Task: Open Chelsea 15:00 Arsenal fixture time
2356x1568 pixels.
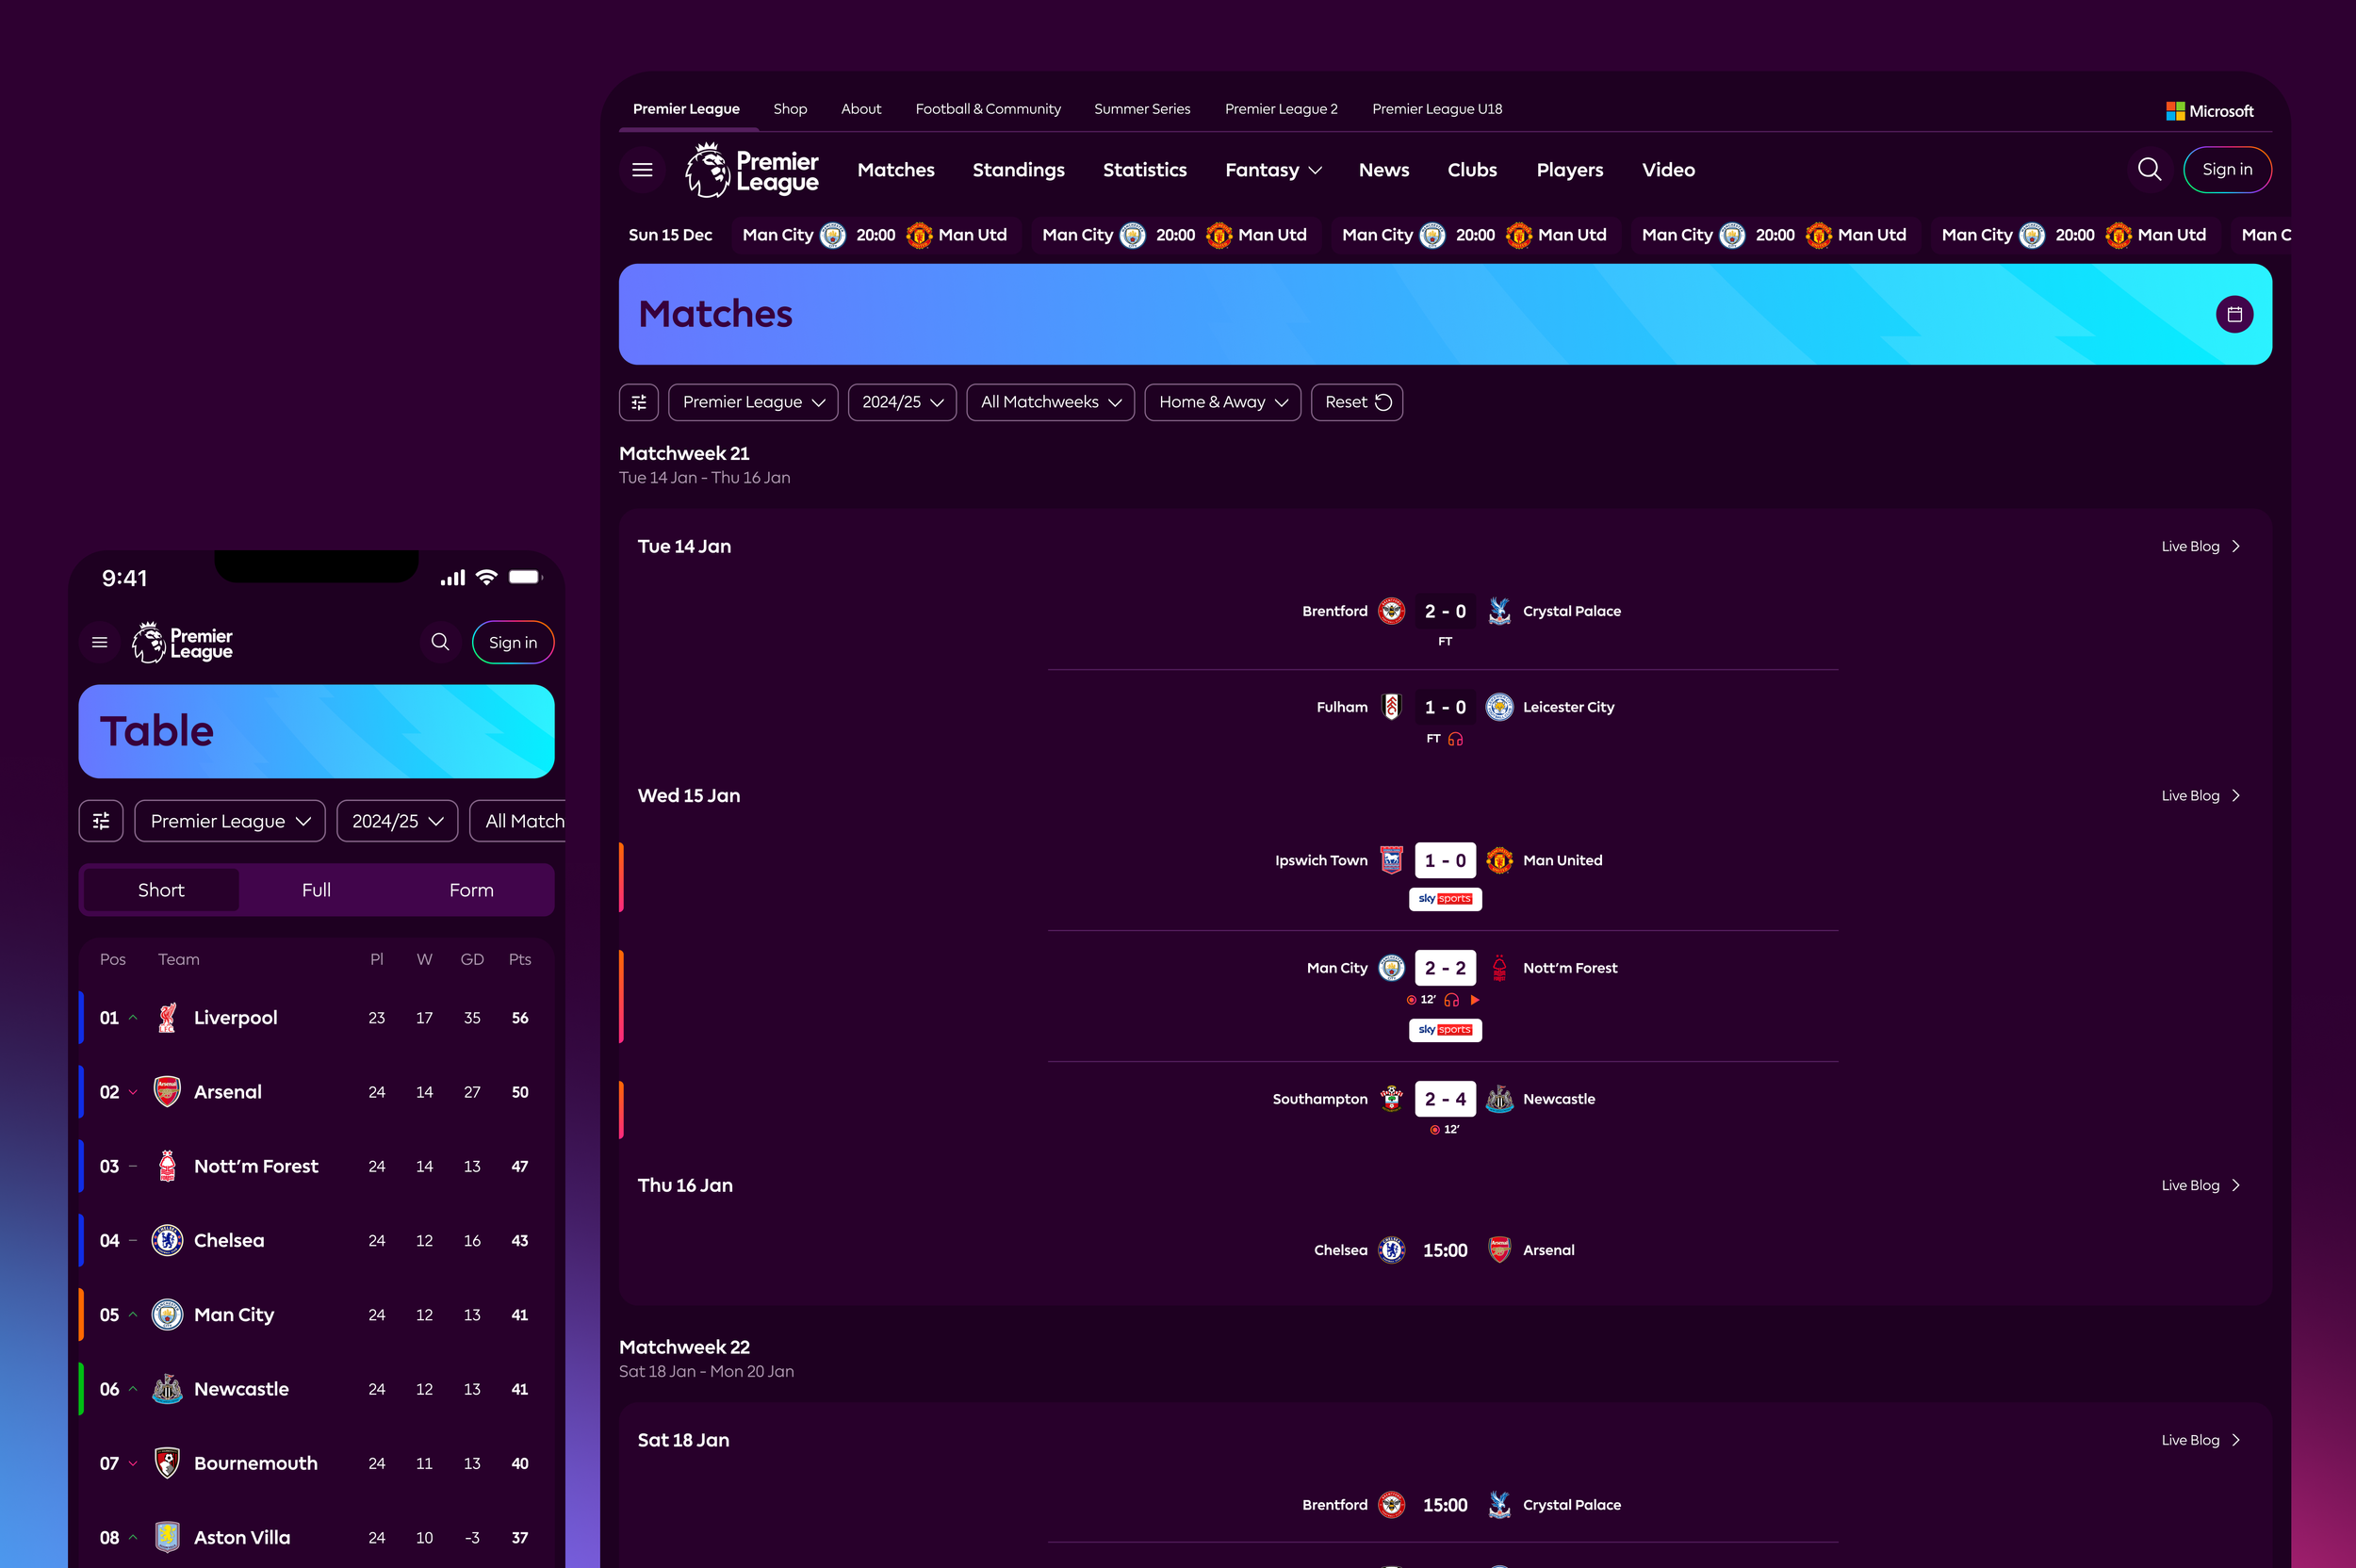Action: click(1445, 1250)
